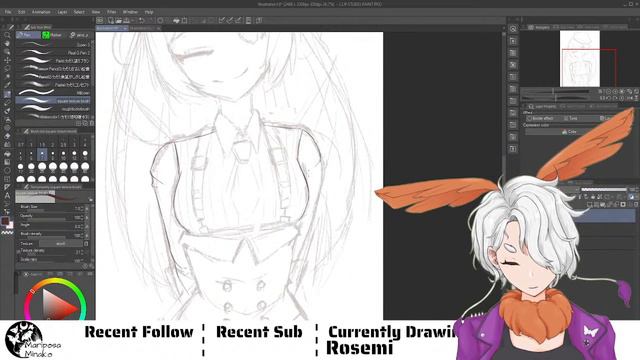
Task: Select the Frame border tool
Action: (x=7, y=179)
